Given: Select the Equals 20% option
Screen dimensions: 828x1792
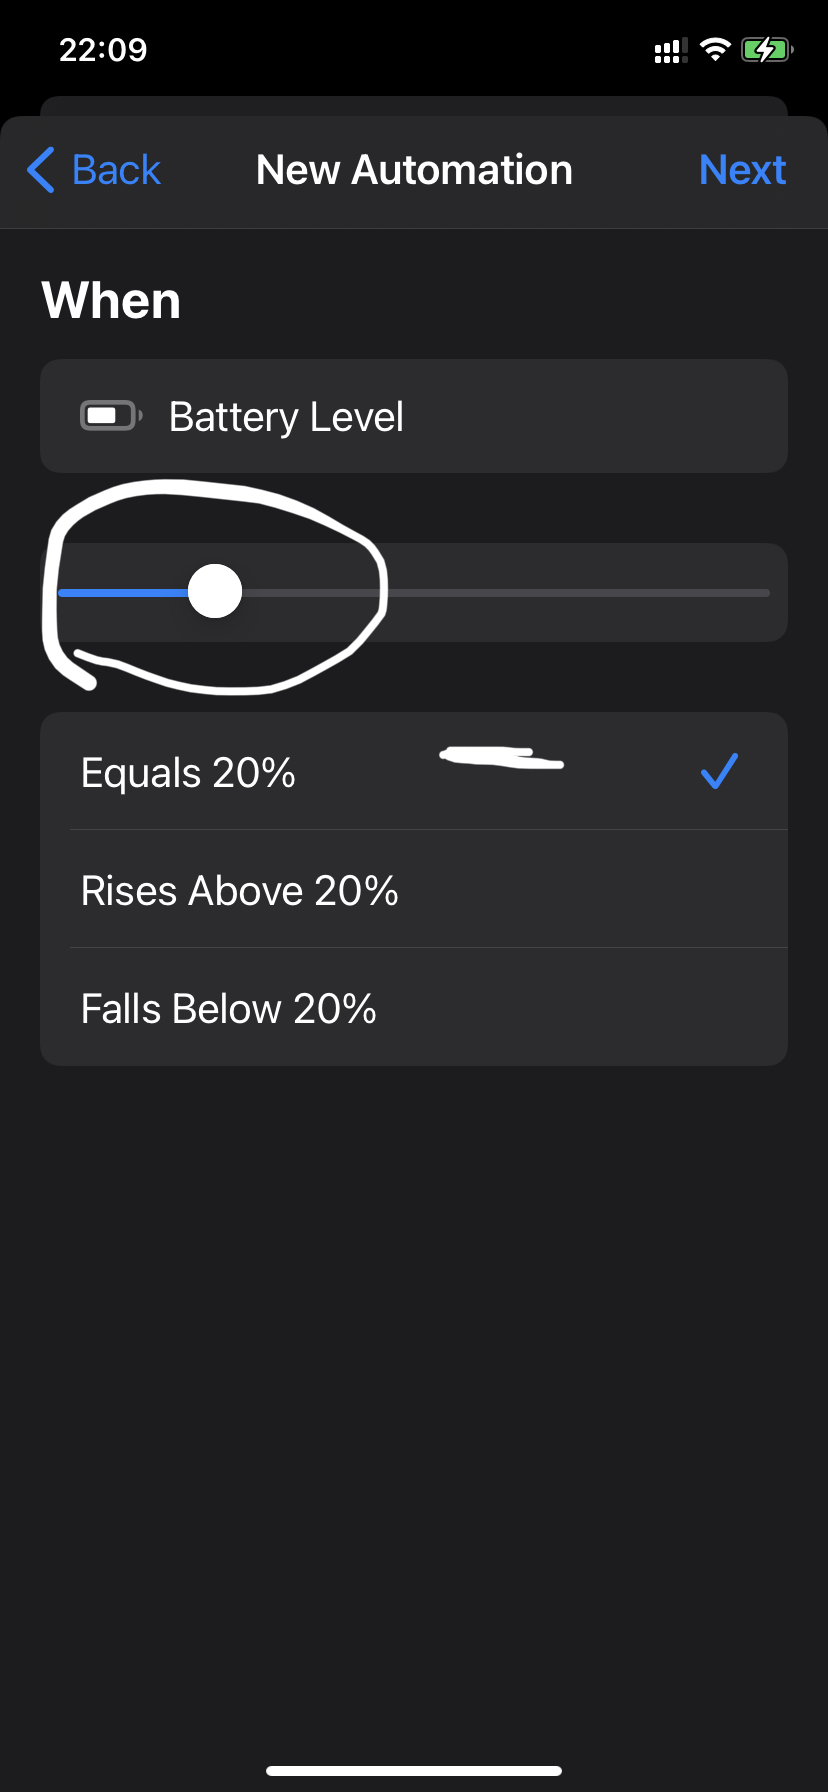Looking at the screenshot, I should 414,771.
